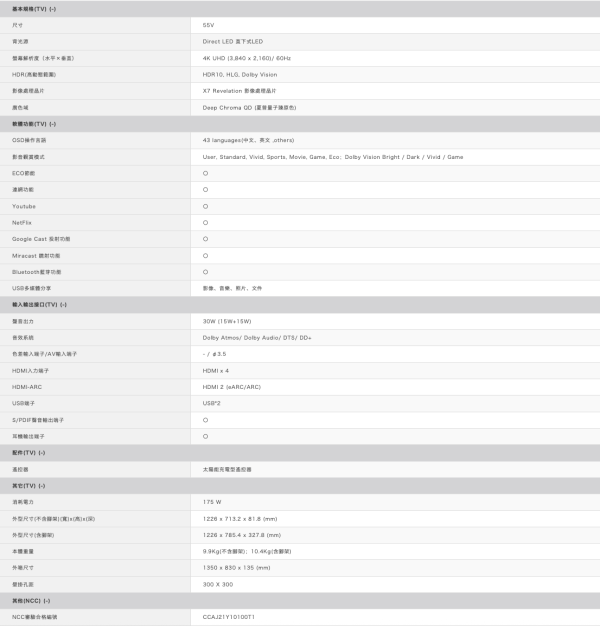600x626 pixels.
Task: Click the NCC code CCAJ21Y10100T1
Action: point(228,617)
